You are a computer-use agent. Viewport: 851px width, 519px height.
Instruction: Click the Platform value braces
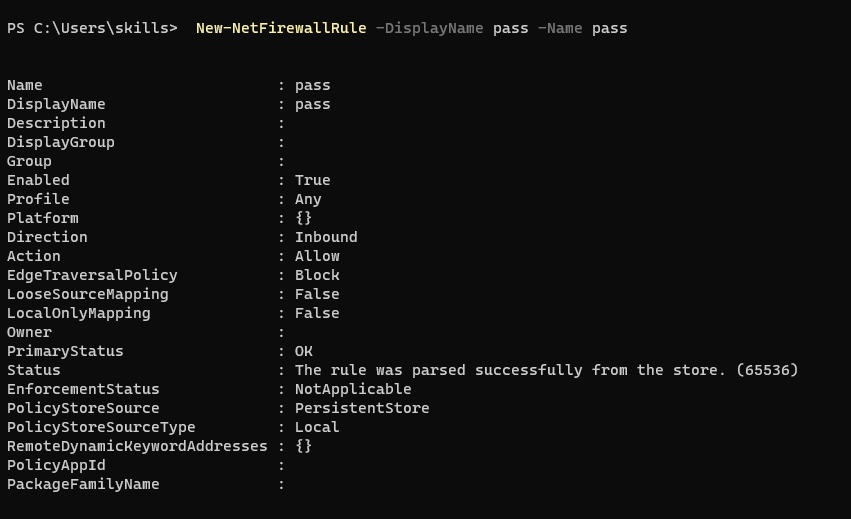coord(303,218)
